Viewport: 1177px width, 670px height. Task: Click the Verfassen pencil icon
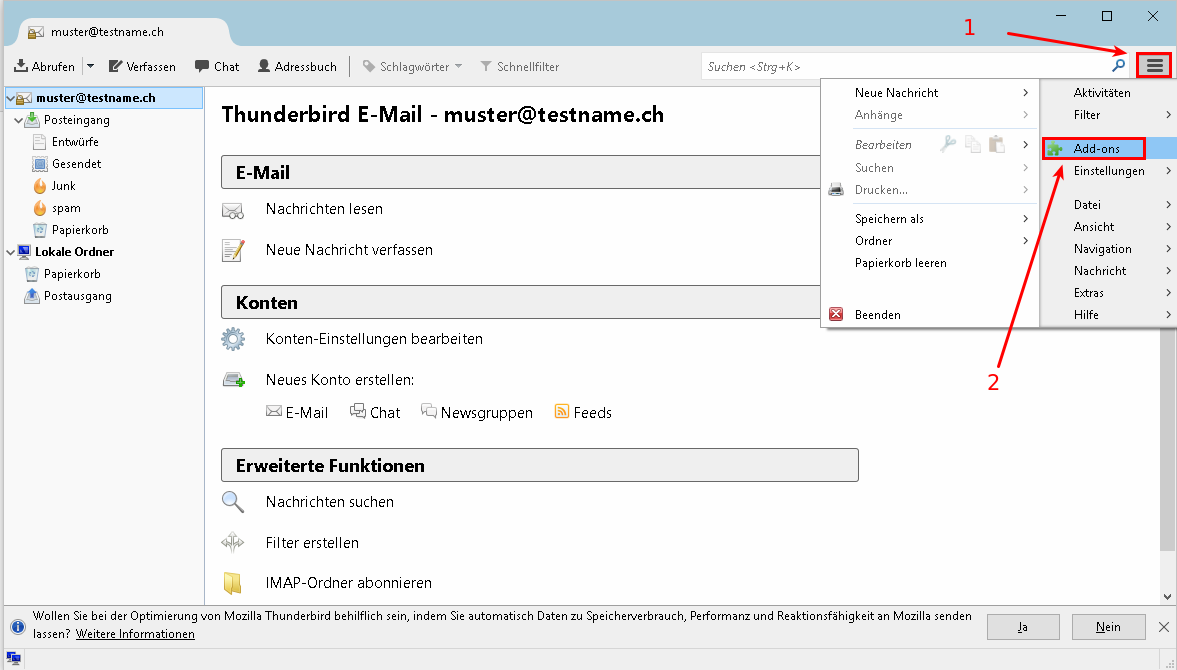pos(116,66)
